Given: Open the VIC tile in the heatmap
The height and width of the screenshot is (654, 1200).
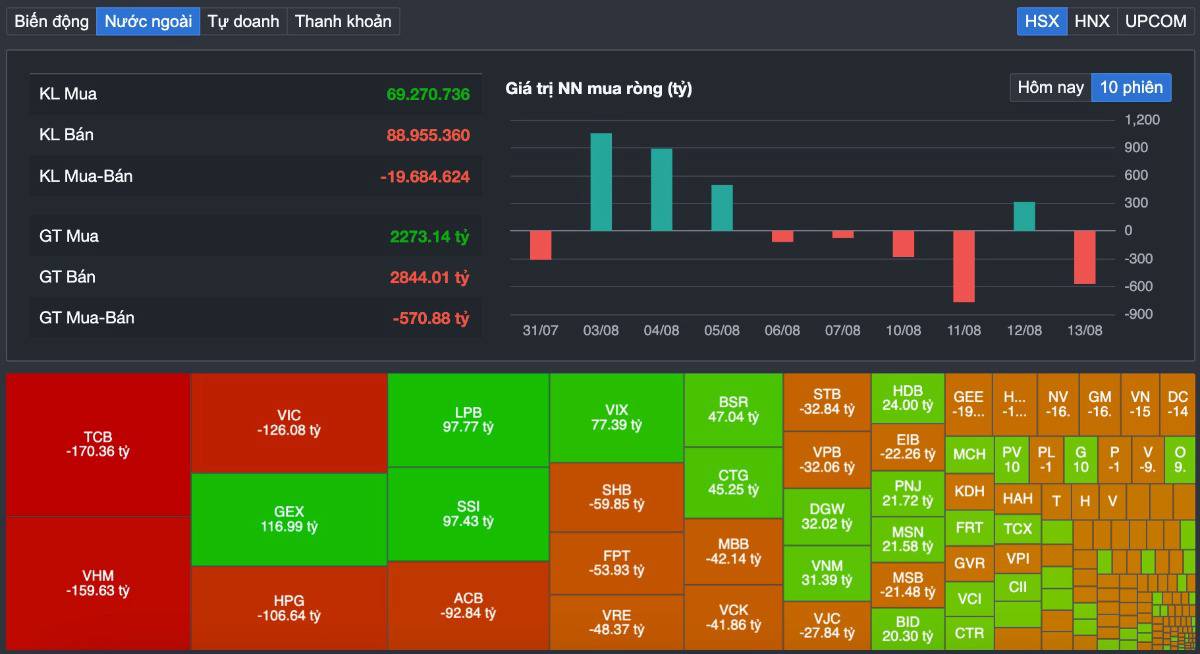Looking at the screenshot, I should 289,423.
